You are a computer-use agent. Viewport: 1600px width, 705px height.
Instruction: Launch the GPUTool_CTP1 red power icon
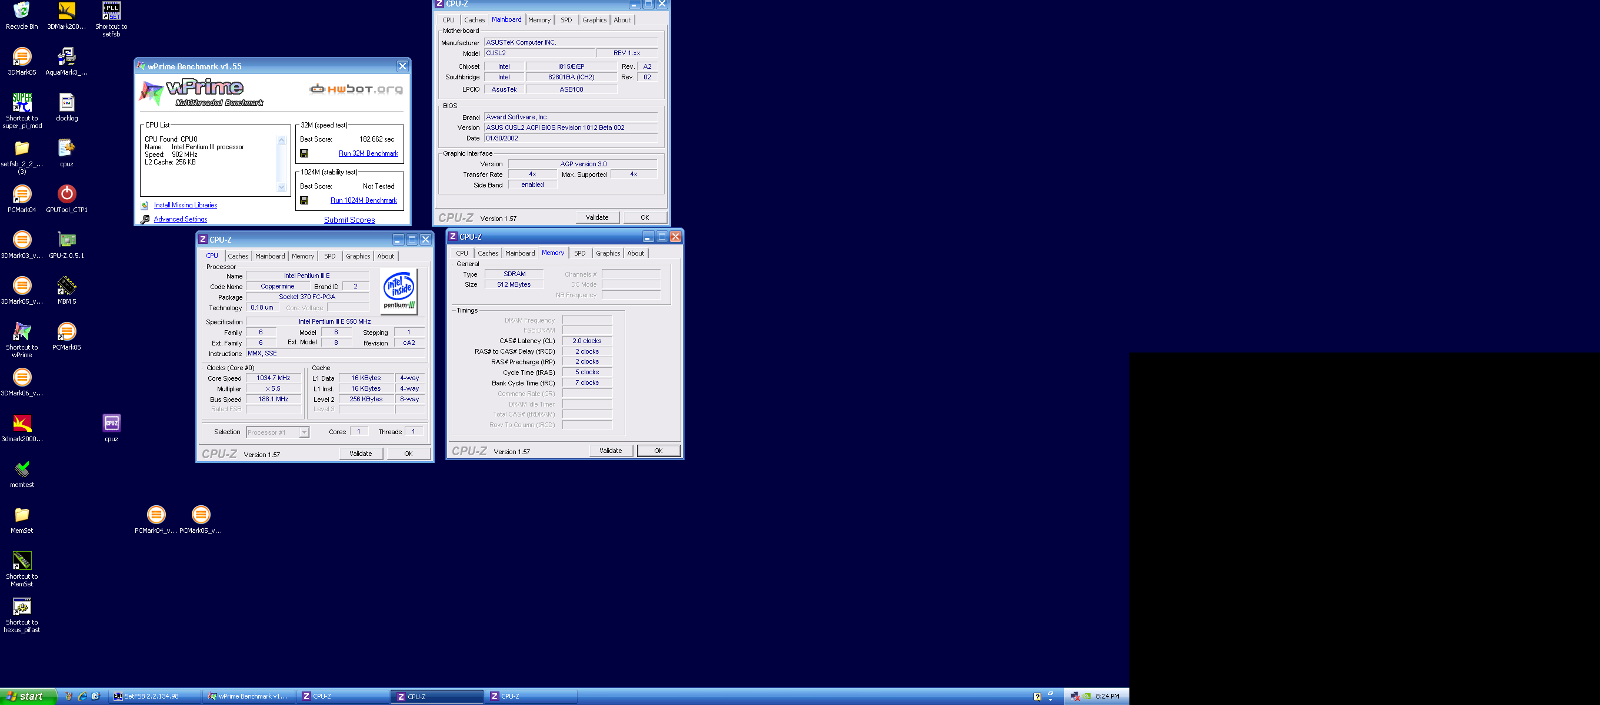point(67,197)
